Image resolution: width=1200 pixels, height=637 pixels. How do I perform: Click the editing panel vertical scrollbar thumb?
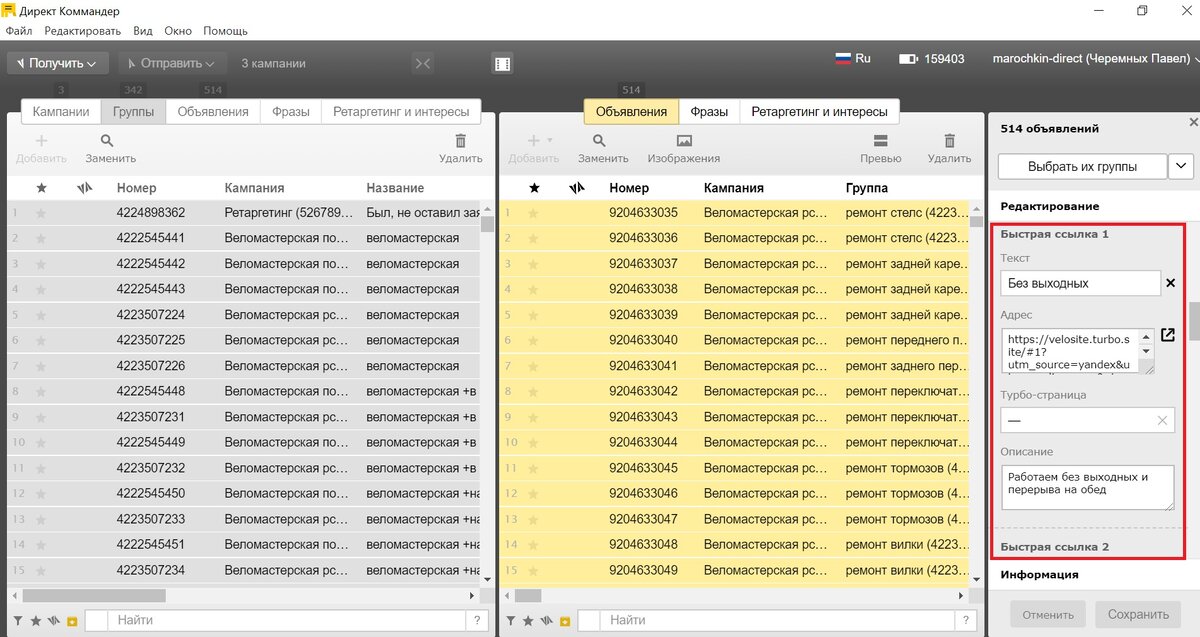1194,321
